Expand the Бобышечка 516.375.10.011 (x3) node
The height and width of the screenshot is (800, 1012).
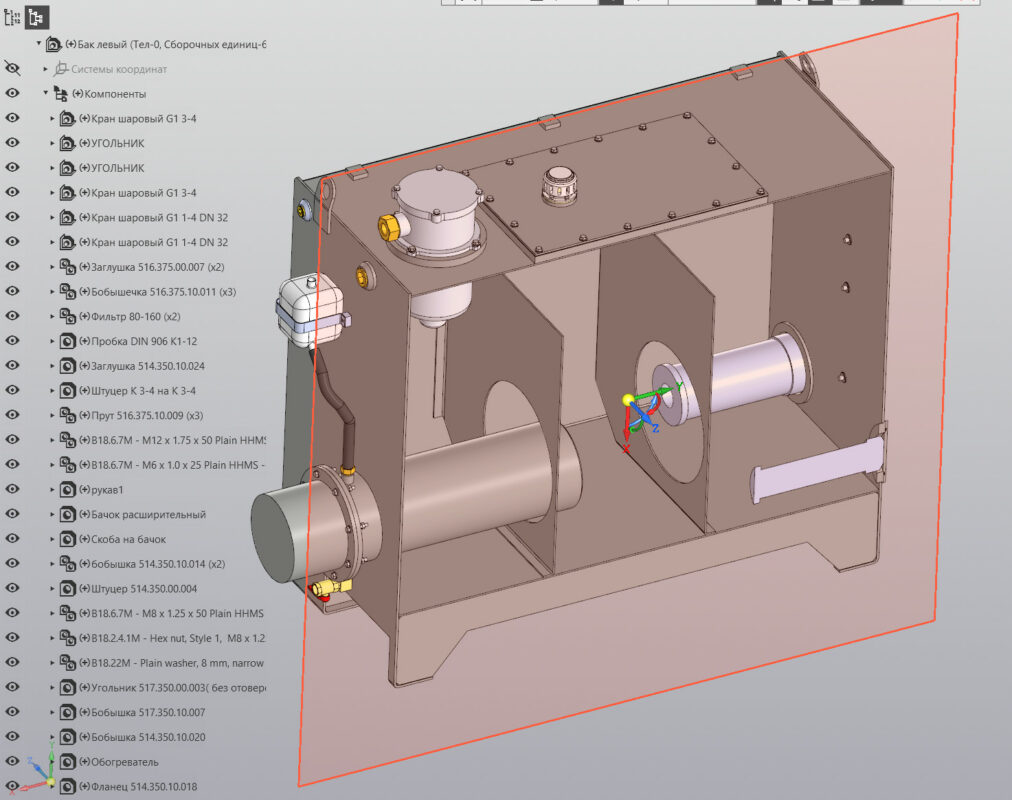[52, 292]
